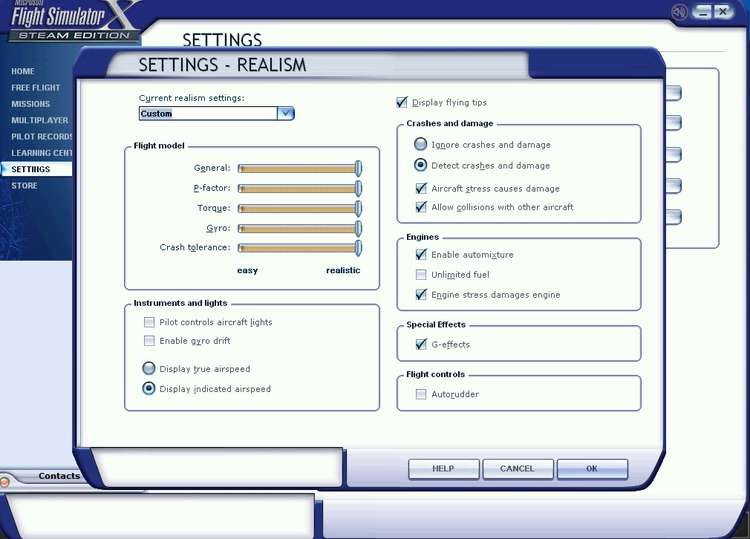Click the General flight model slider
Viewport: 750px width, 539px height.
click(300, 168)
